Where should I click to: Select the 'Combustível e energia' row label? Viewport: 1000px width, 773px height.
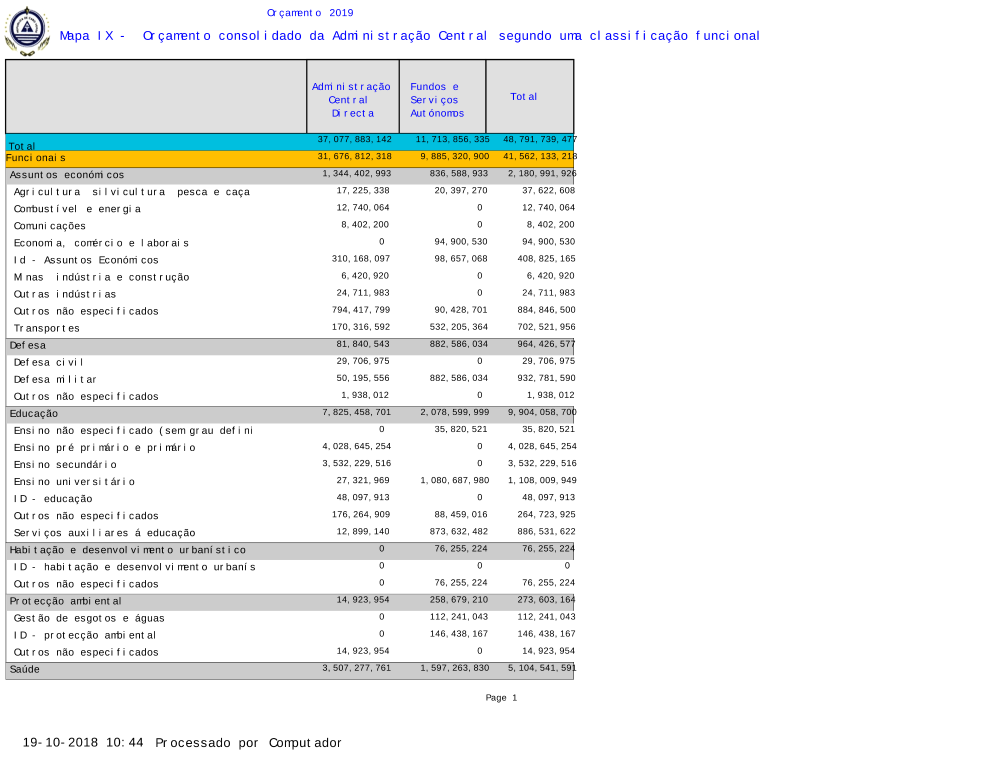coord(77,209)
